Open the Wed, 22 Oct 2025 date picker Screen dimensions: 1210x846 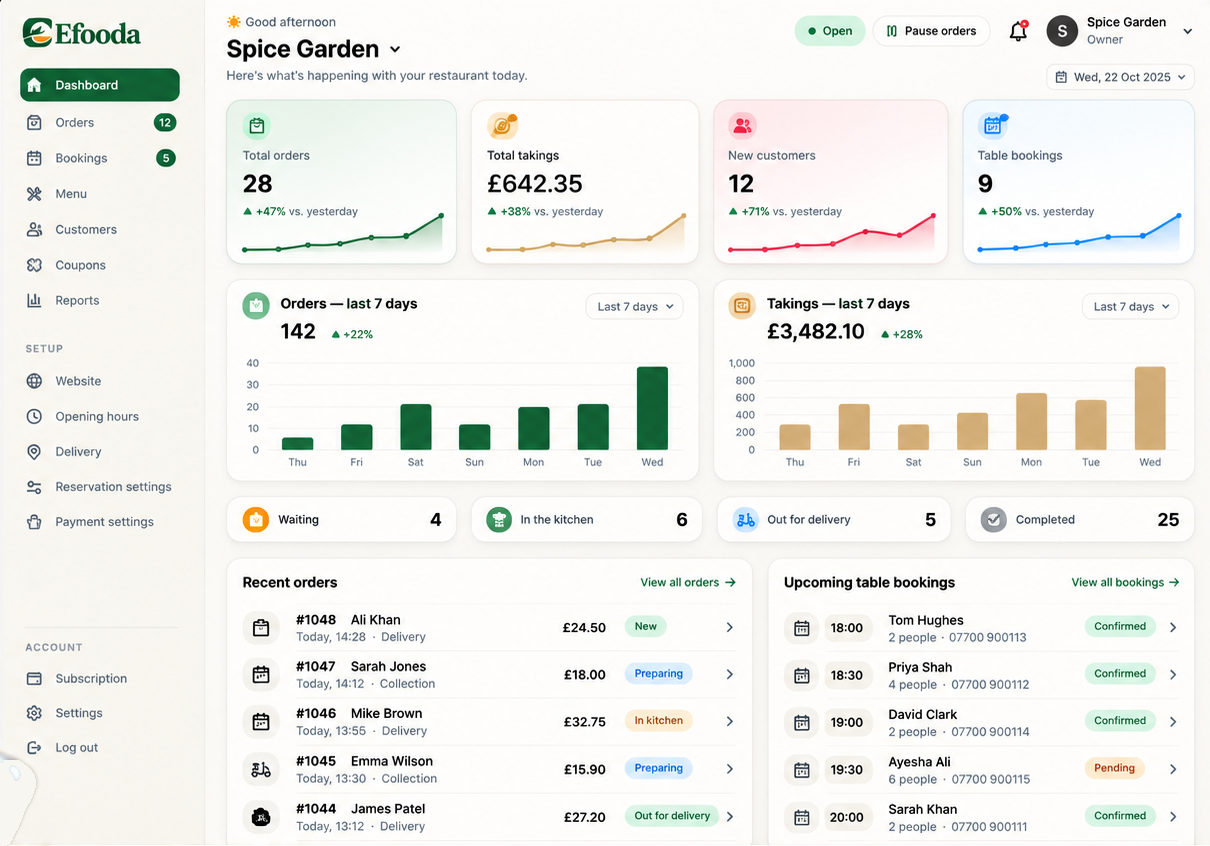click(1120, 77)
